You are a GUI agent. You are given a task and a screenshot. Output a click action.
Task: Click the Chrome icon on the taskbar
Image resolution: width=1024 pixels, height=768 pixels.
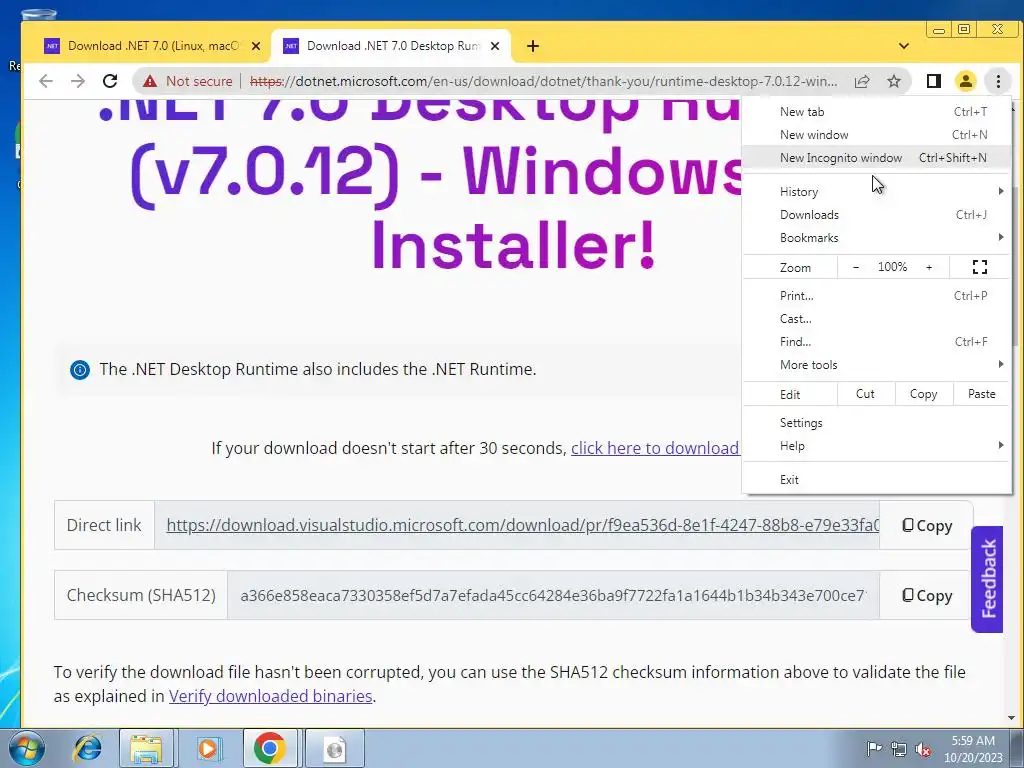[x=270, y=748]
